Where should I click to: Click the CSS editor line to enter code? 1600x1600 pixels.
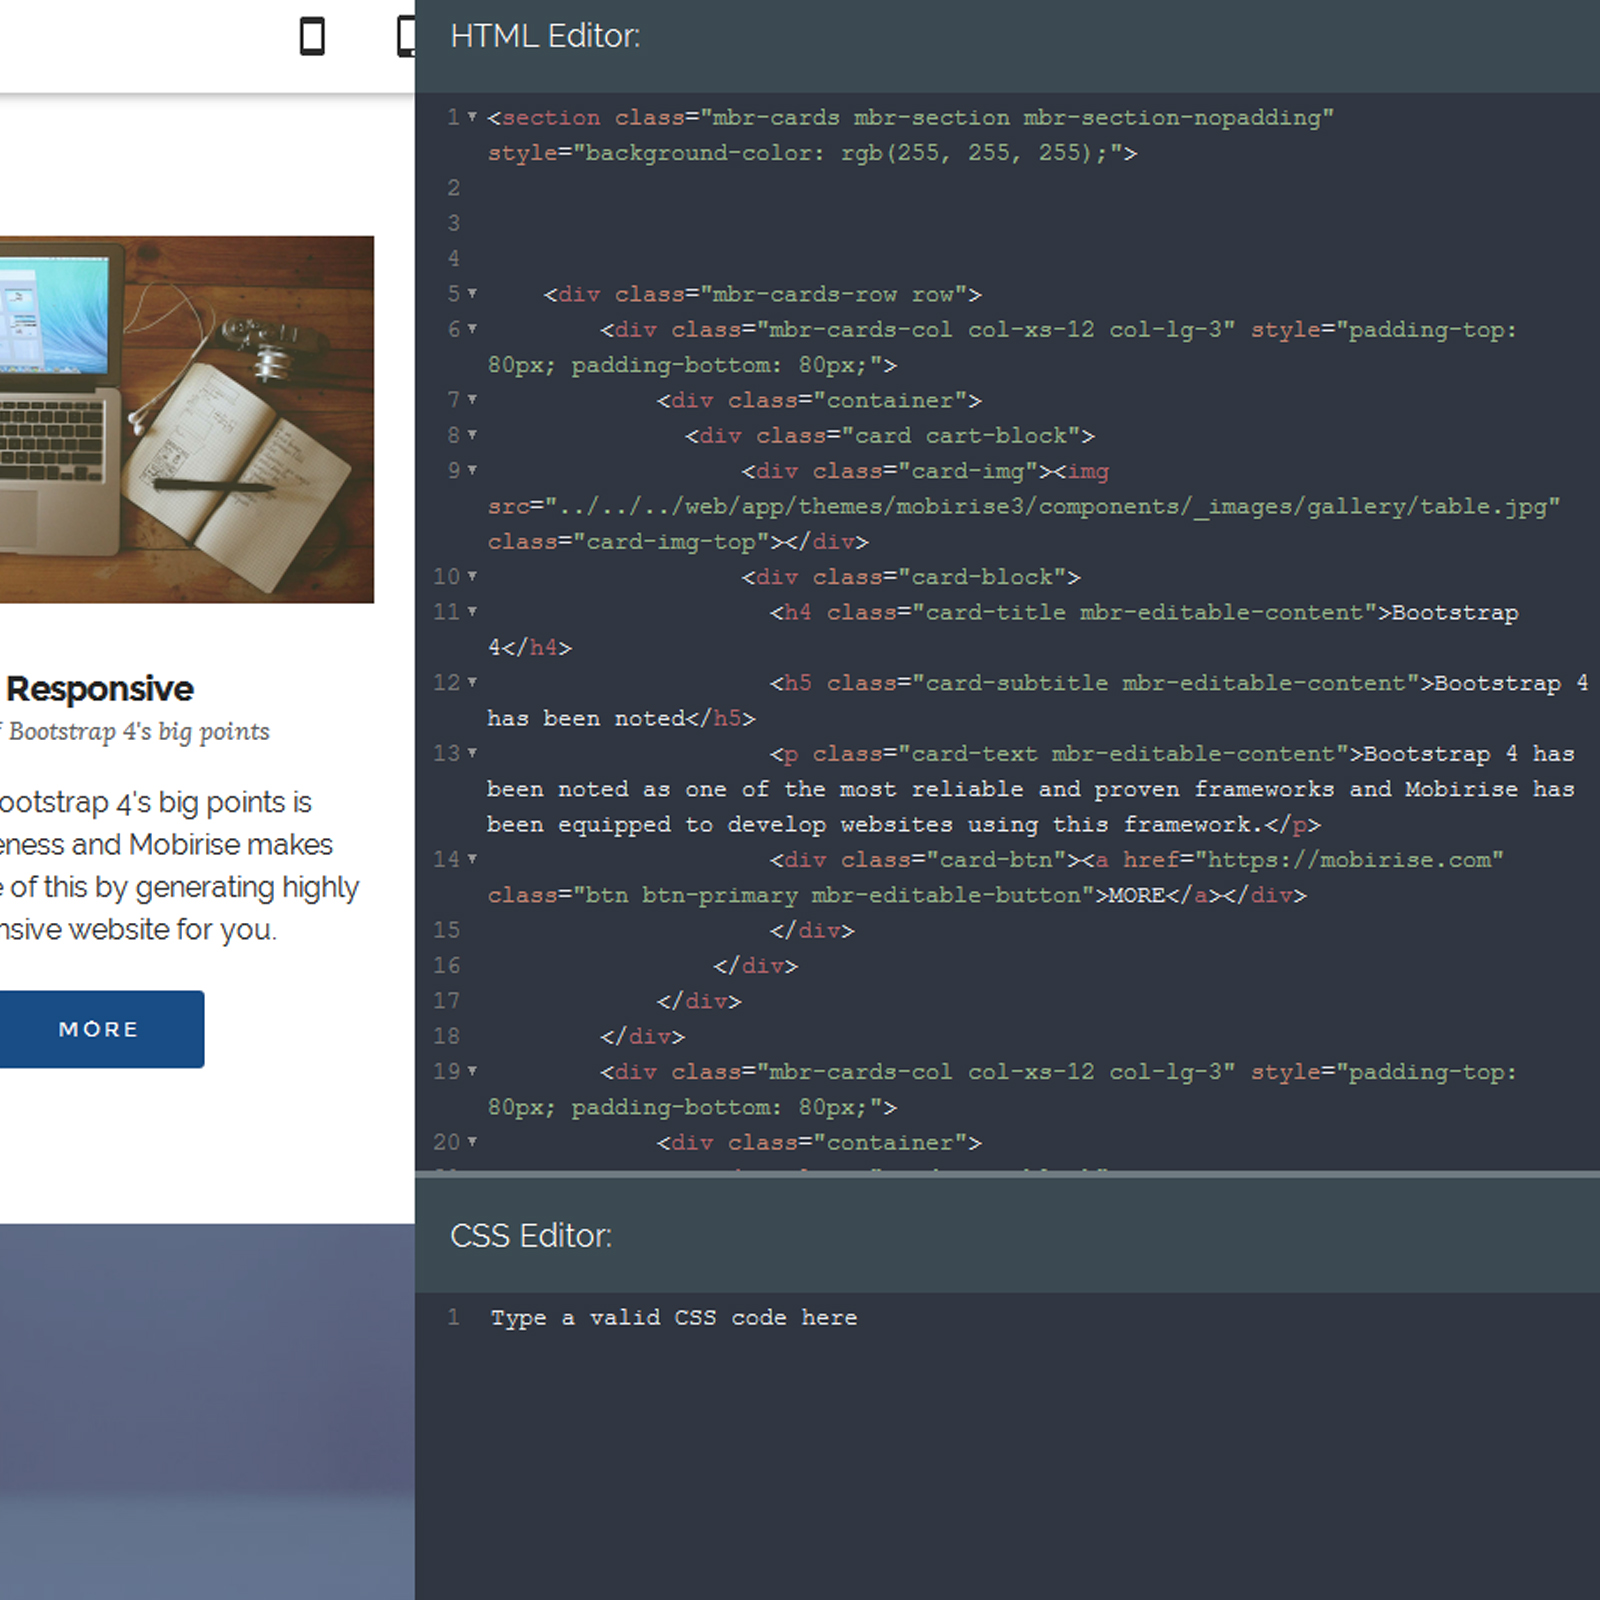click(672, 1318)
